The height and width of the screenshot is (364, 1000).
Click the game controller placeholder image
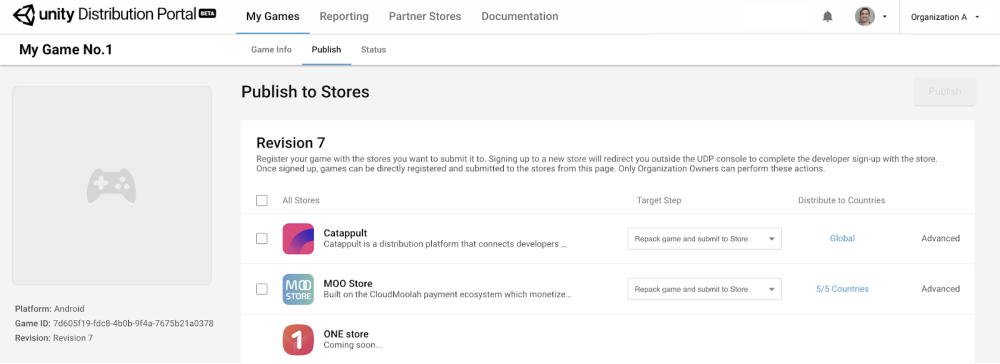[112, 186]
